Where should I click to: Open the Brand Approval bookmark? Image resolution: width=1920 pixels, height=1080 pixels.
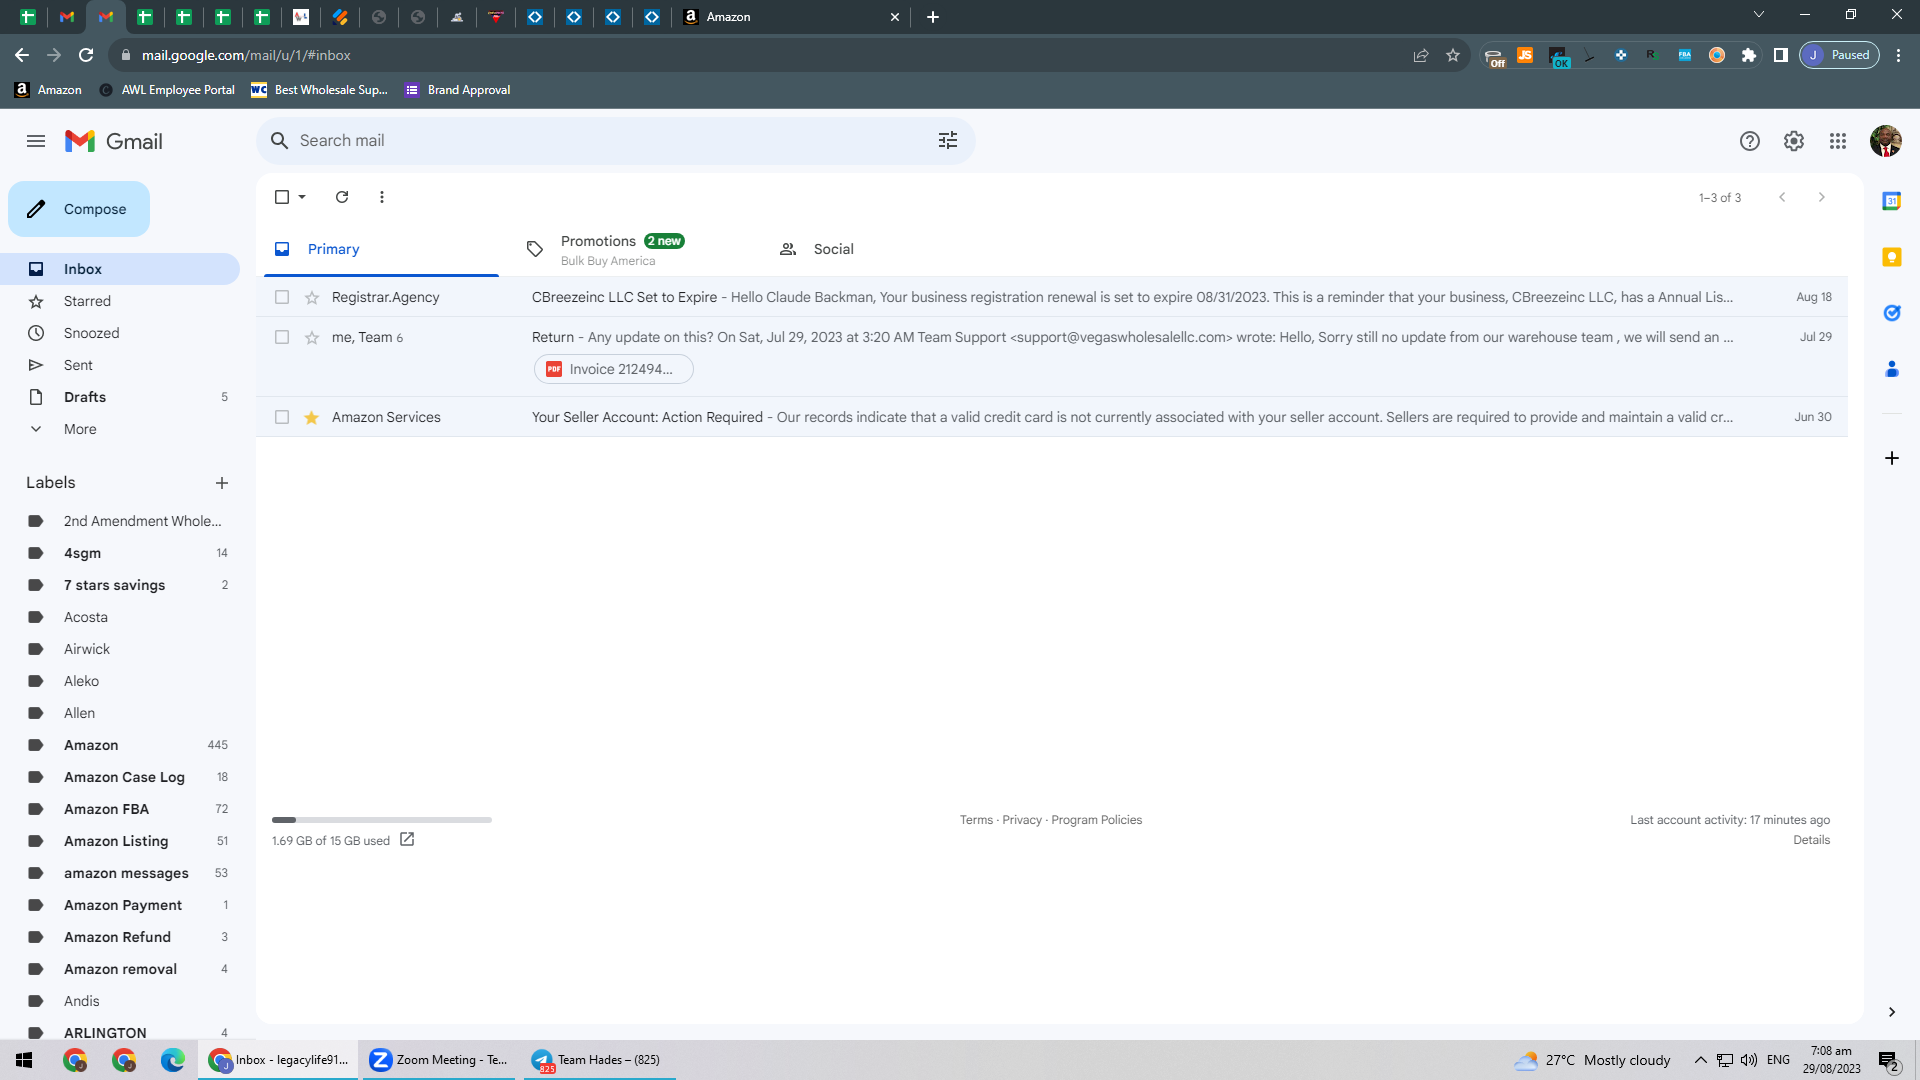coord(458,90)
